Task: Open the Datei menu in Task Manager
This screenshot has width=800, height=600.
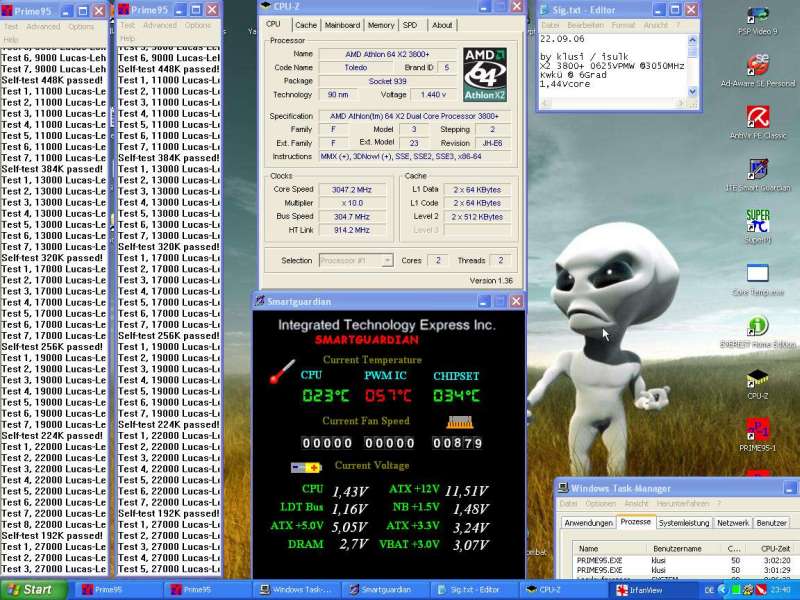Action: point(568,504)
